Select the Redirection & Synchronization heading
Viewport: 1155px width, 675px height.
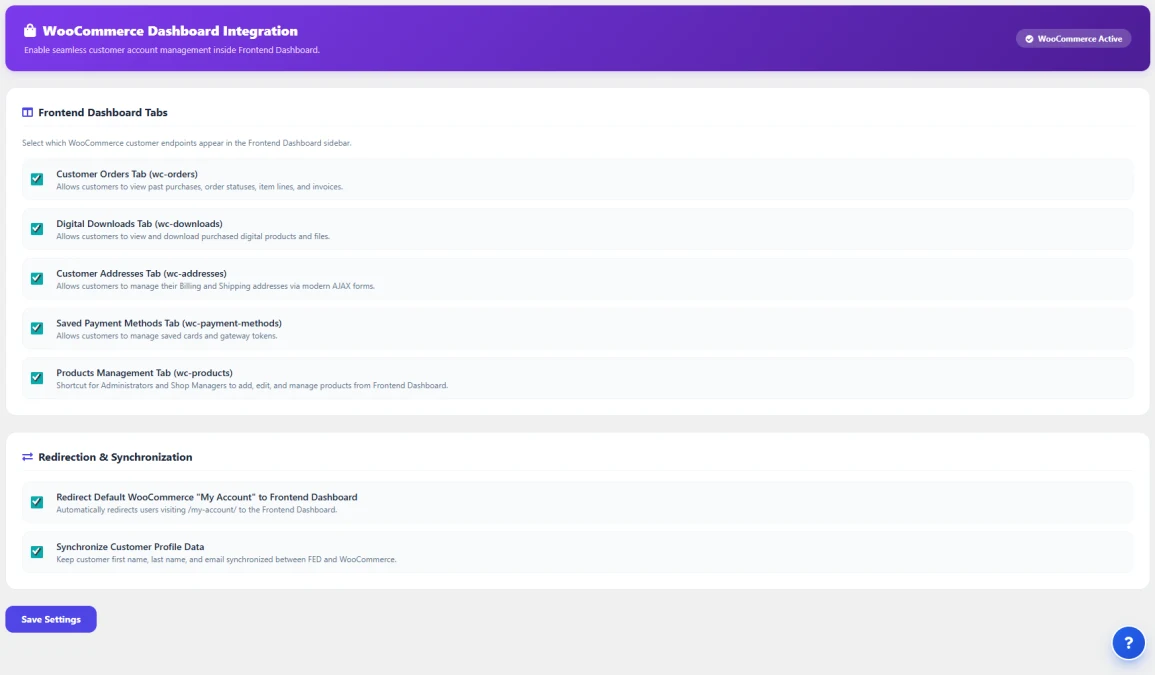click(x=115, y=457)
